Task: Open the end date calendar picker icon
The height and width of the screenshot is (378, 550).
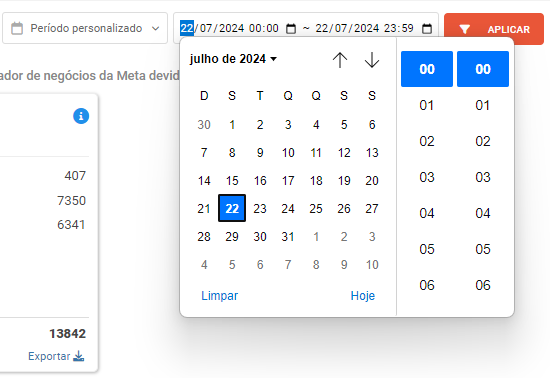Action: click(x=427, y=28)
